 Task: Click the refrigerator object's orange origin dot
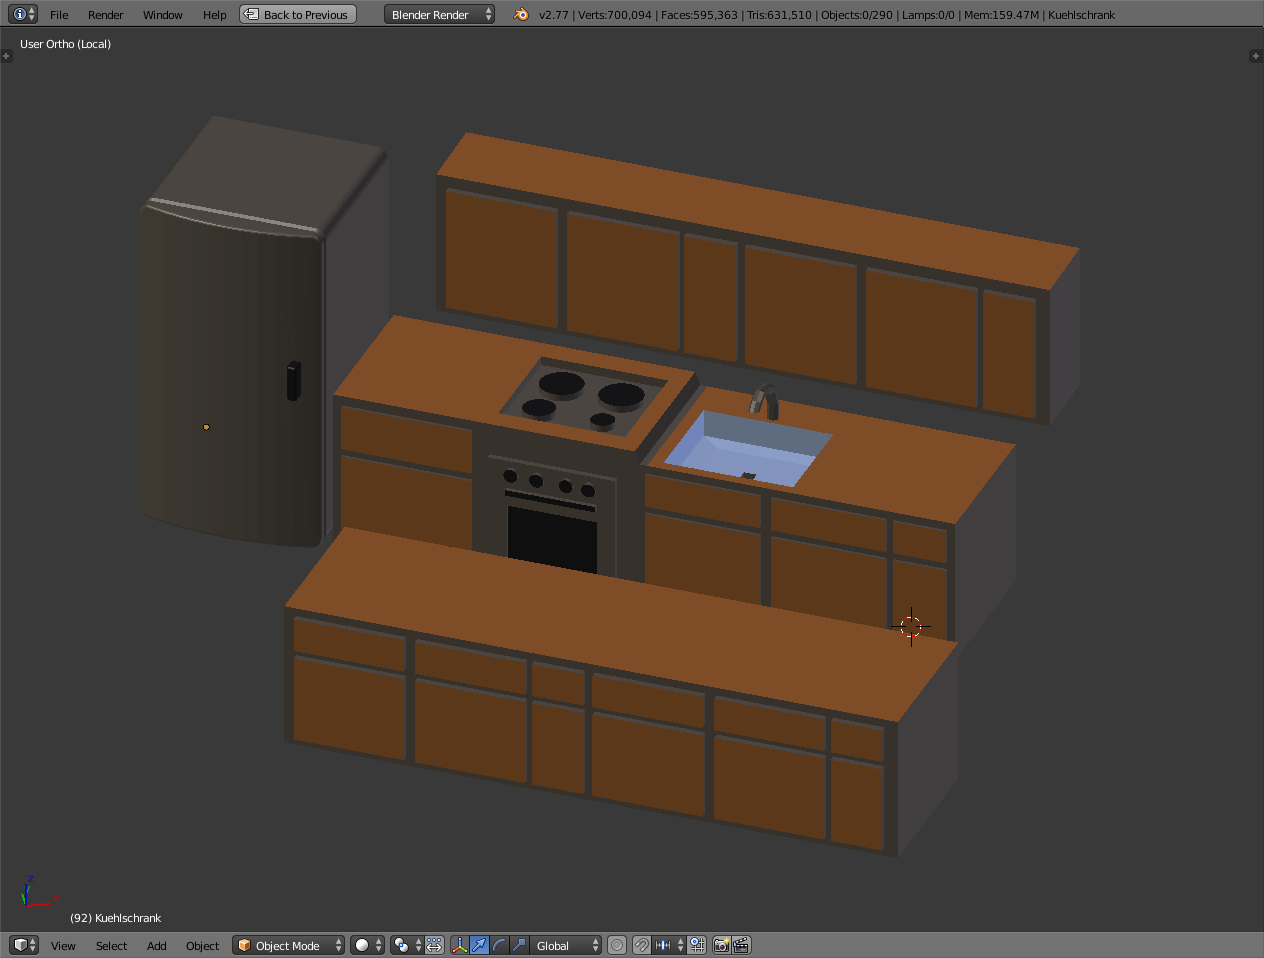pos(206,427)
